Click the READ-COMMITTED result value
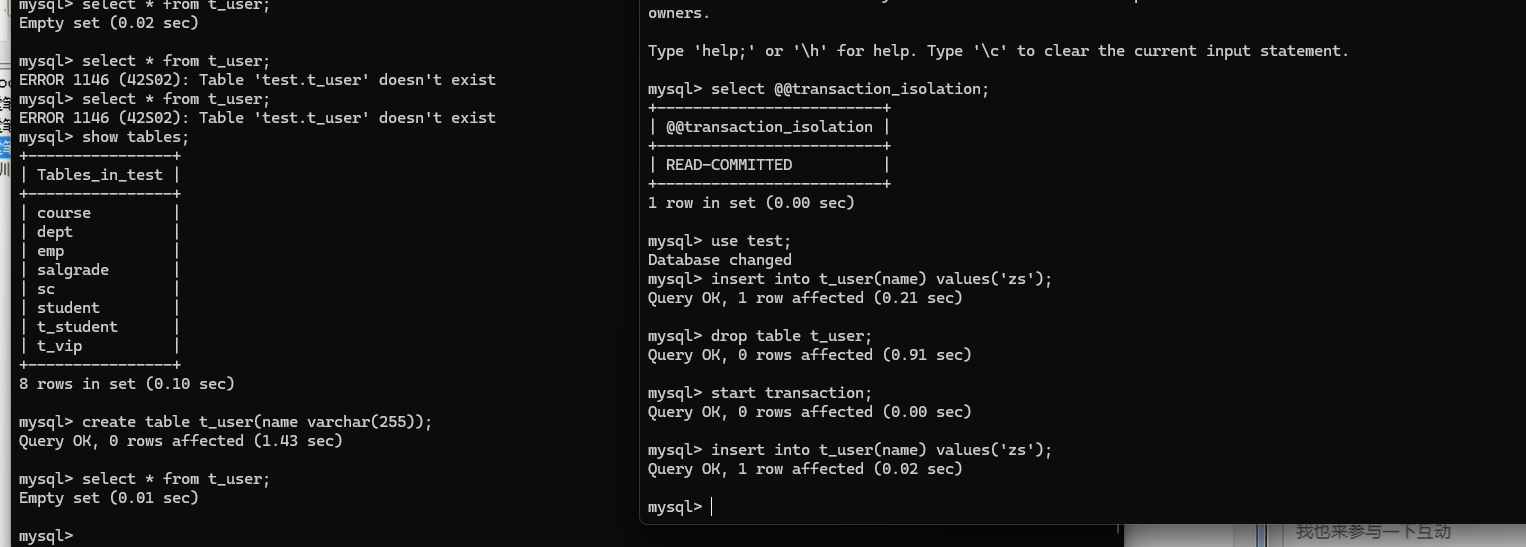Image resolution: width=1526 pixels, height=547 pixels. [729, 165]
